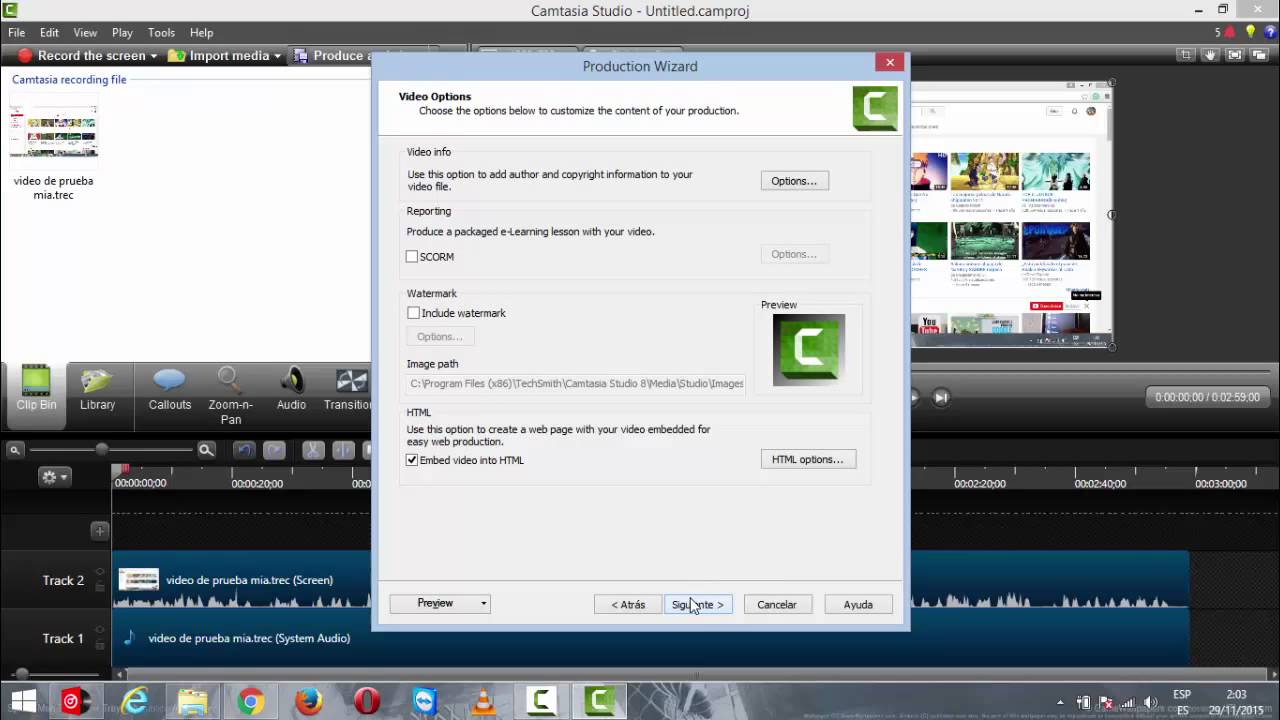
Task: Click the Ayuda help button
Action: [x=858, y=605]
